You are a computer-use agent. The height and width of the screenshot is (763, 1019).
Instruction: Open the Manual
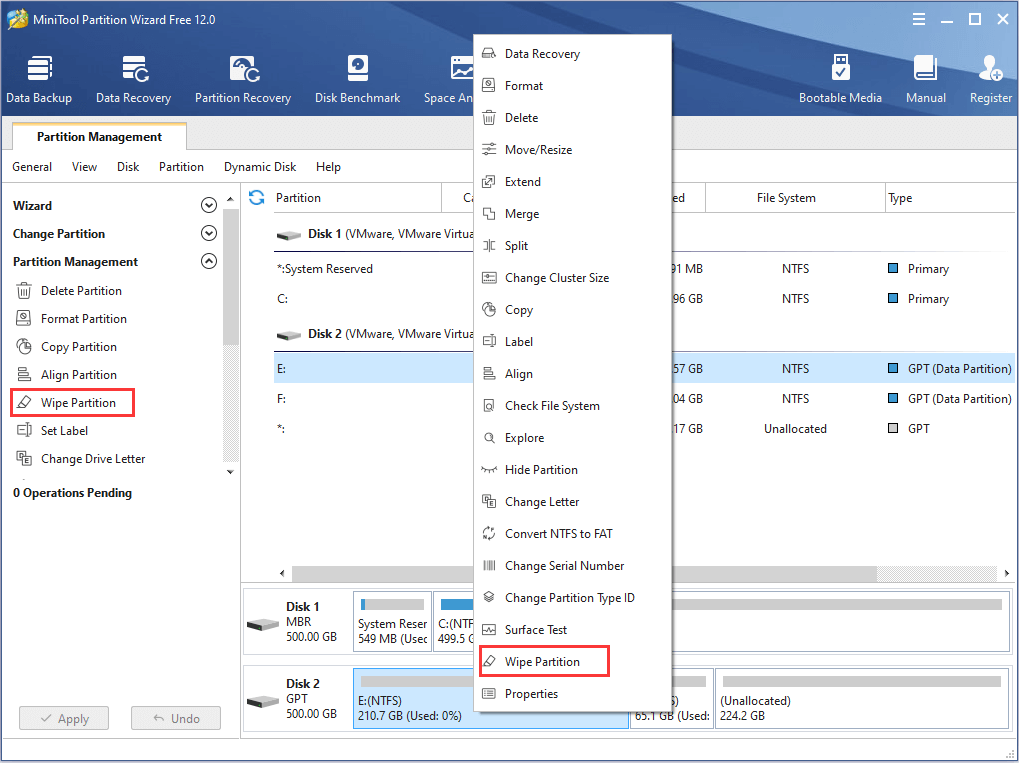click(925, 79)
